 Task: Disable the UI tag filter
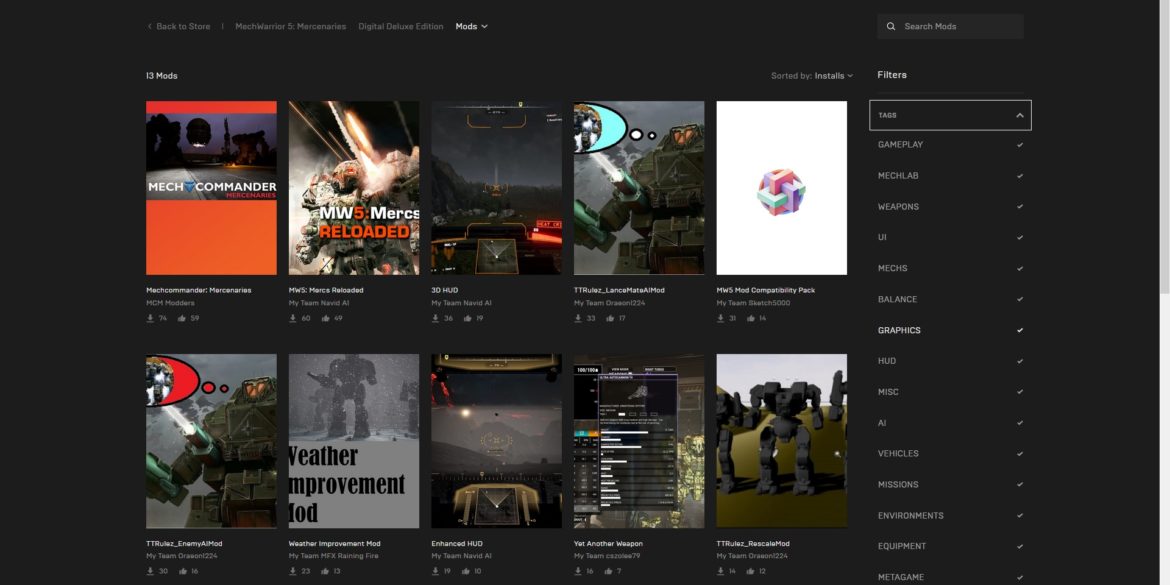(1020, 237)
